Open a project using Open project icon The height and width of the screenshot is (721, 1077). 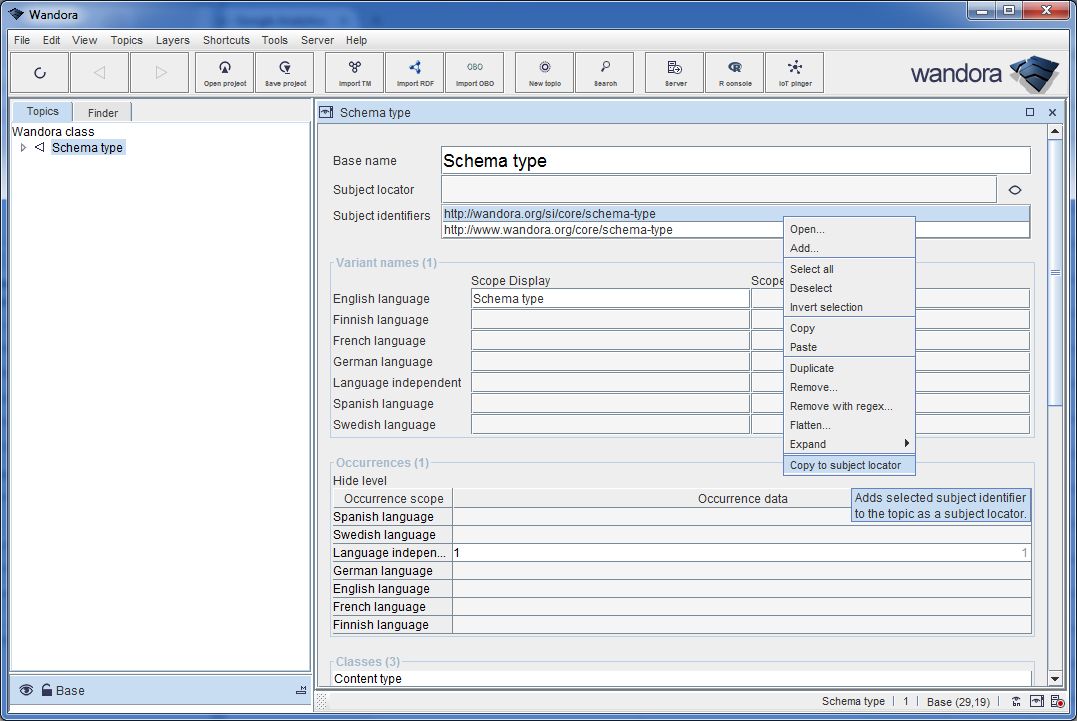224,72
